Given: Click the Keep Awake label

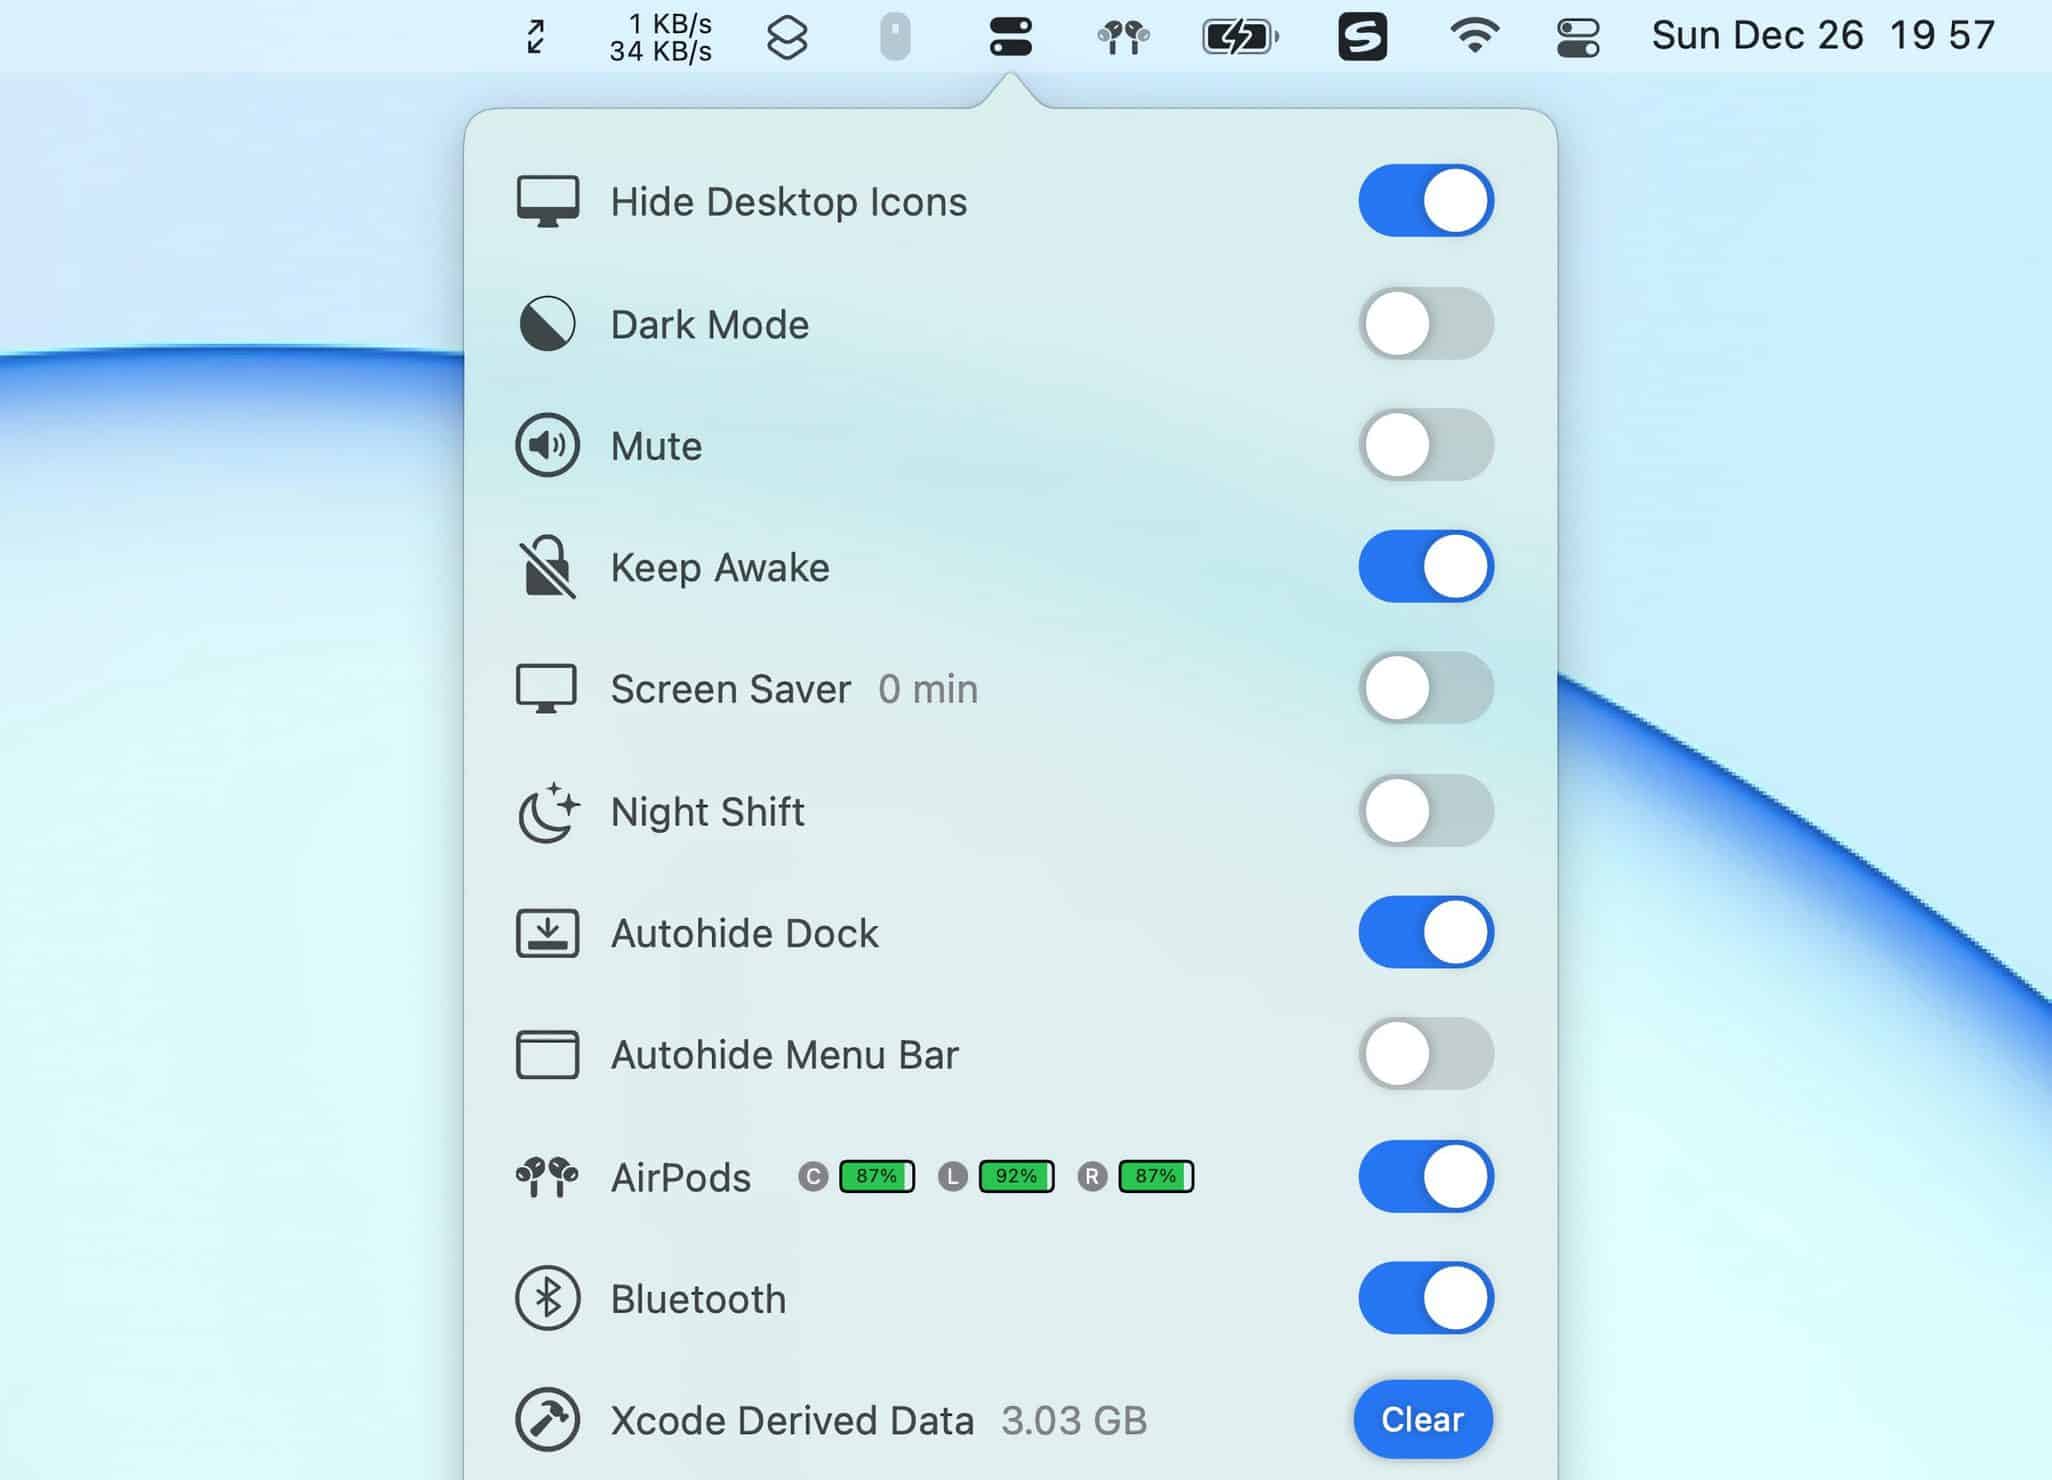Looking at the screenshot, I should (720, 567).
